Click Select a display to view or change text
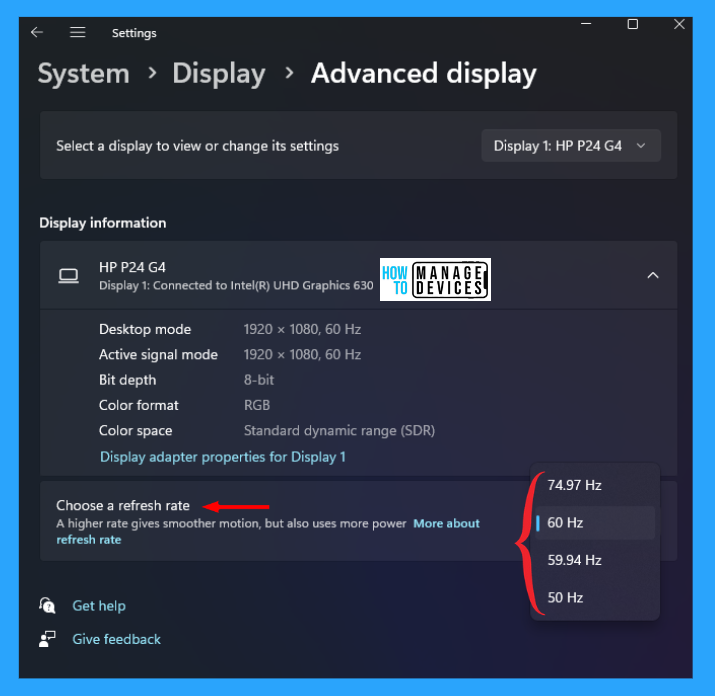The width and height of the screenshot is (715, 696). [x=197, y=146]
